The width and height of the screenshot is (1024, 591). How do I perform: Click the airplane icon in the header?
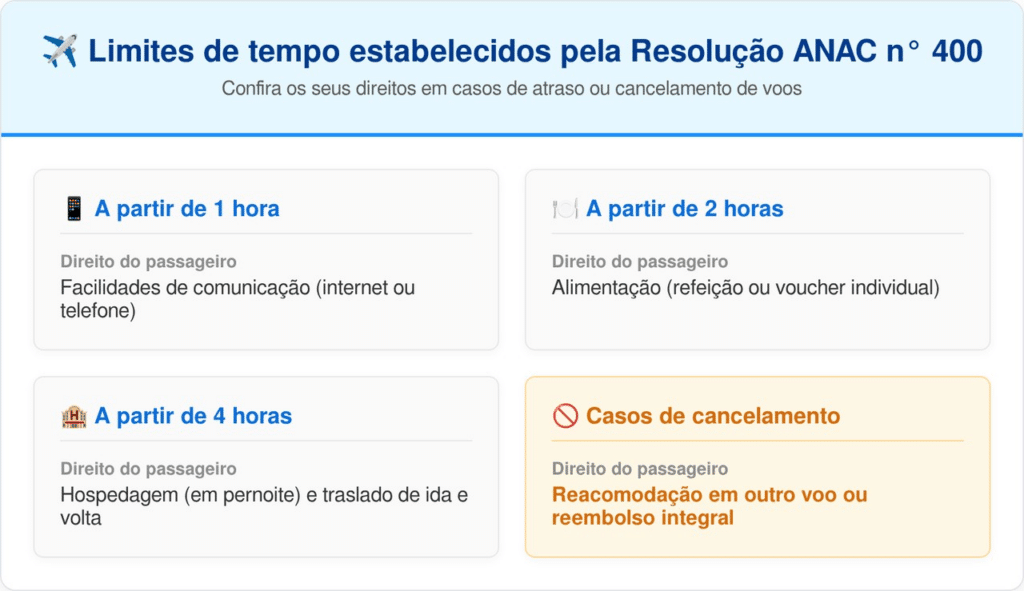tap(59, 50)
